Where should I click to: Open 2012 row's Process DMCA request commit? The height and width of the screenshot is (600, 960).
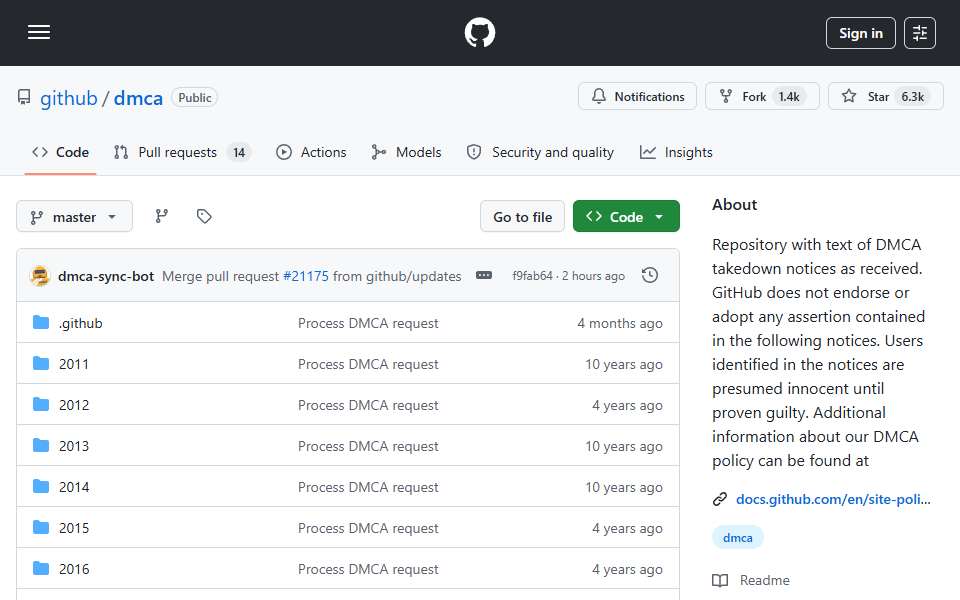[368, 405]
